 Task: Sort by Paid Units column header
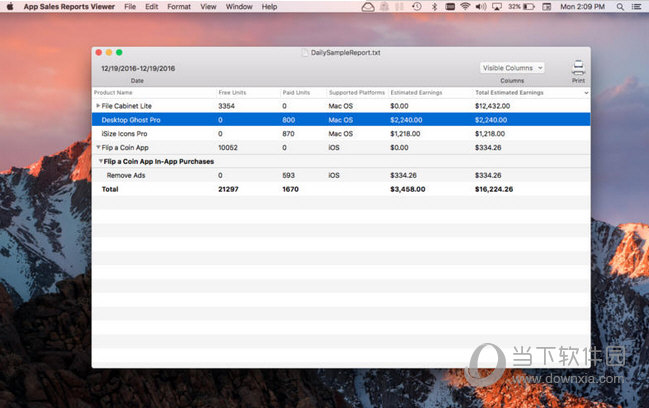pos(296,93)
